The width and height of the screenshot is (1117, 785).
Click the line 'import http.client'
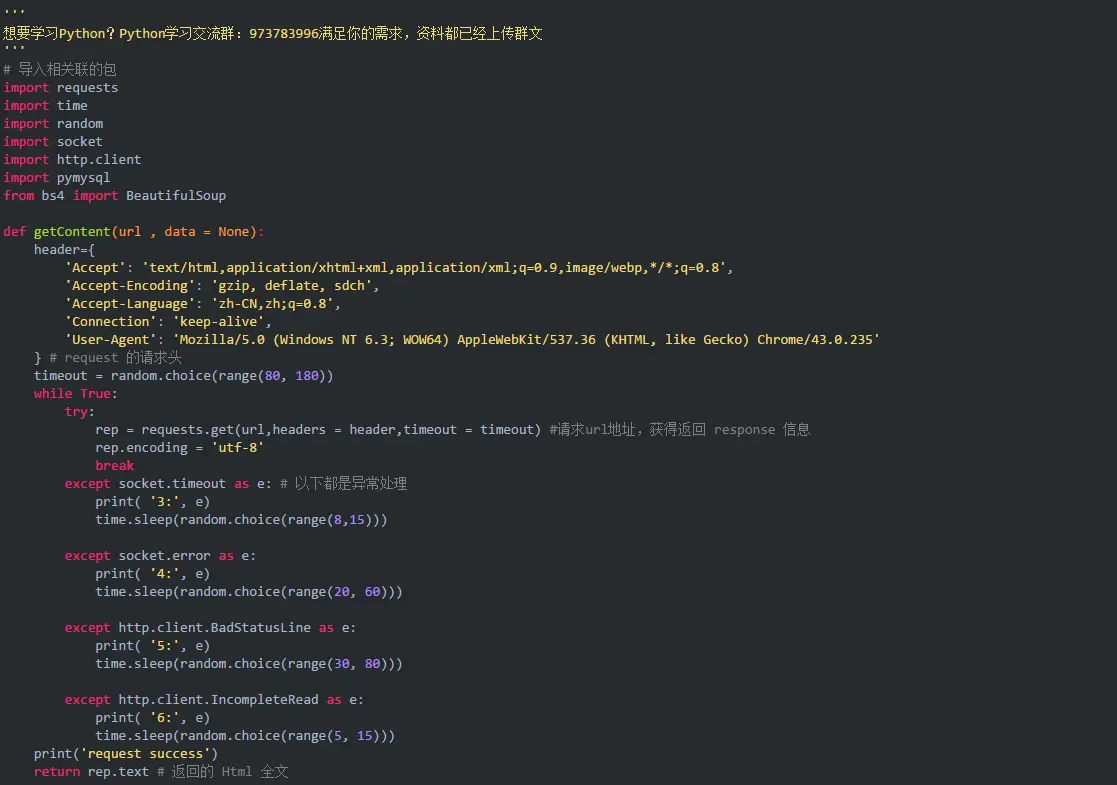point(72,160)
